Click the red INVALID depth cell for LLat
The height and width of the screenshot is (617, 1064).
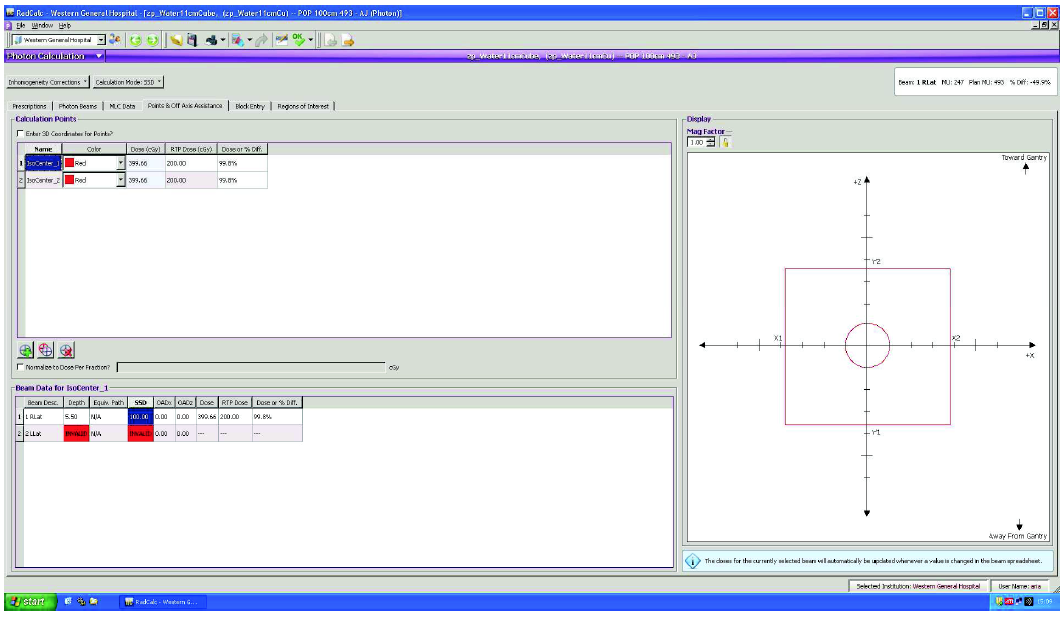coord(77,434)
